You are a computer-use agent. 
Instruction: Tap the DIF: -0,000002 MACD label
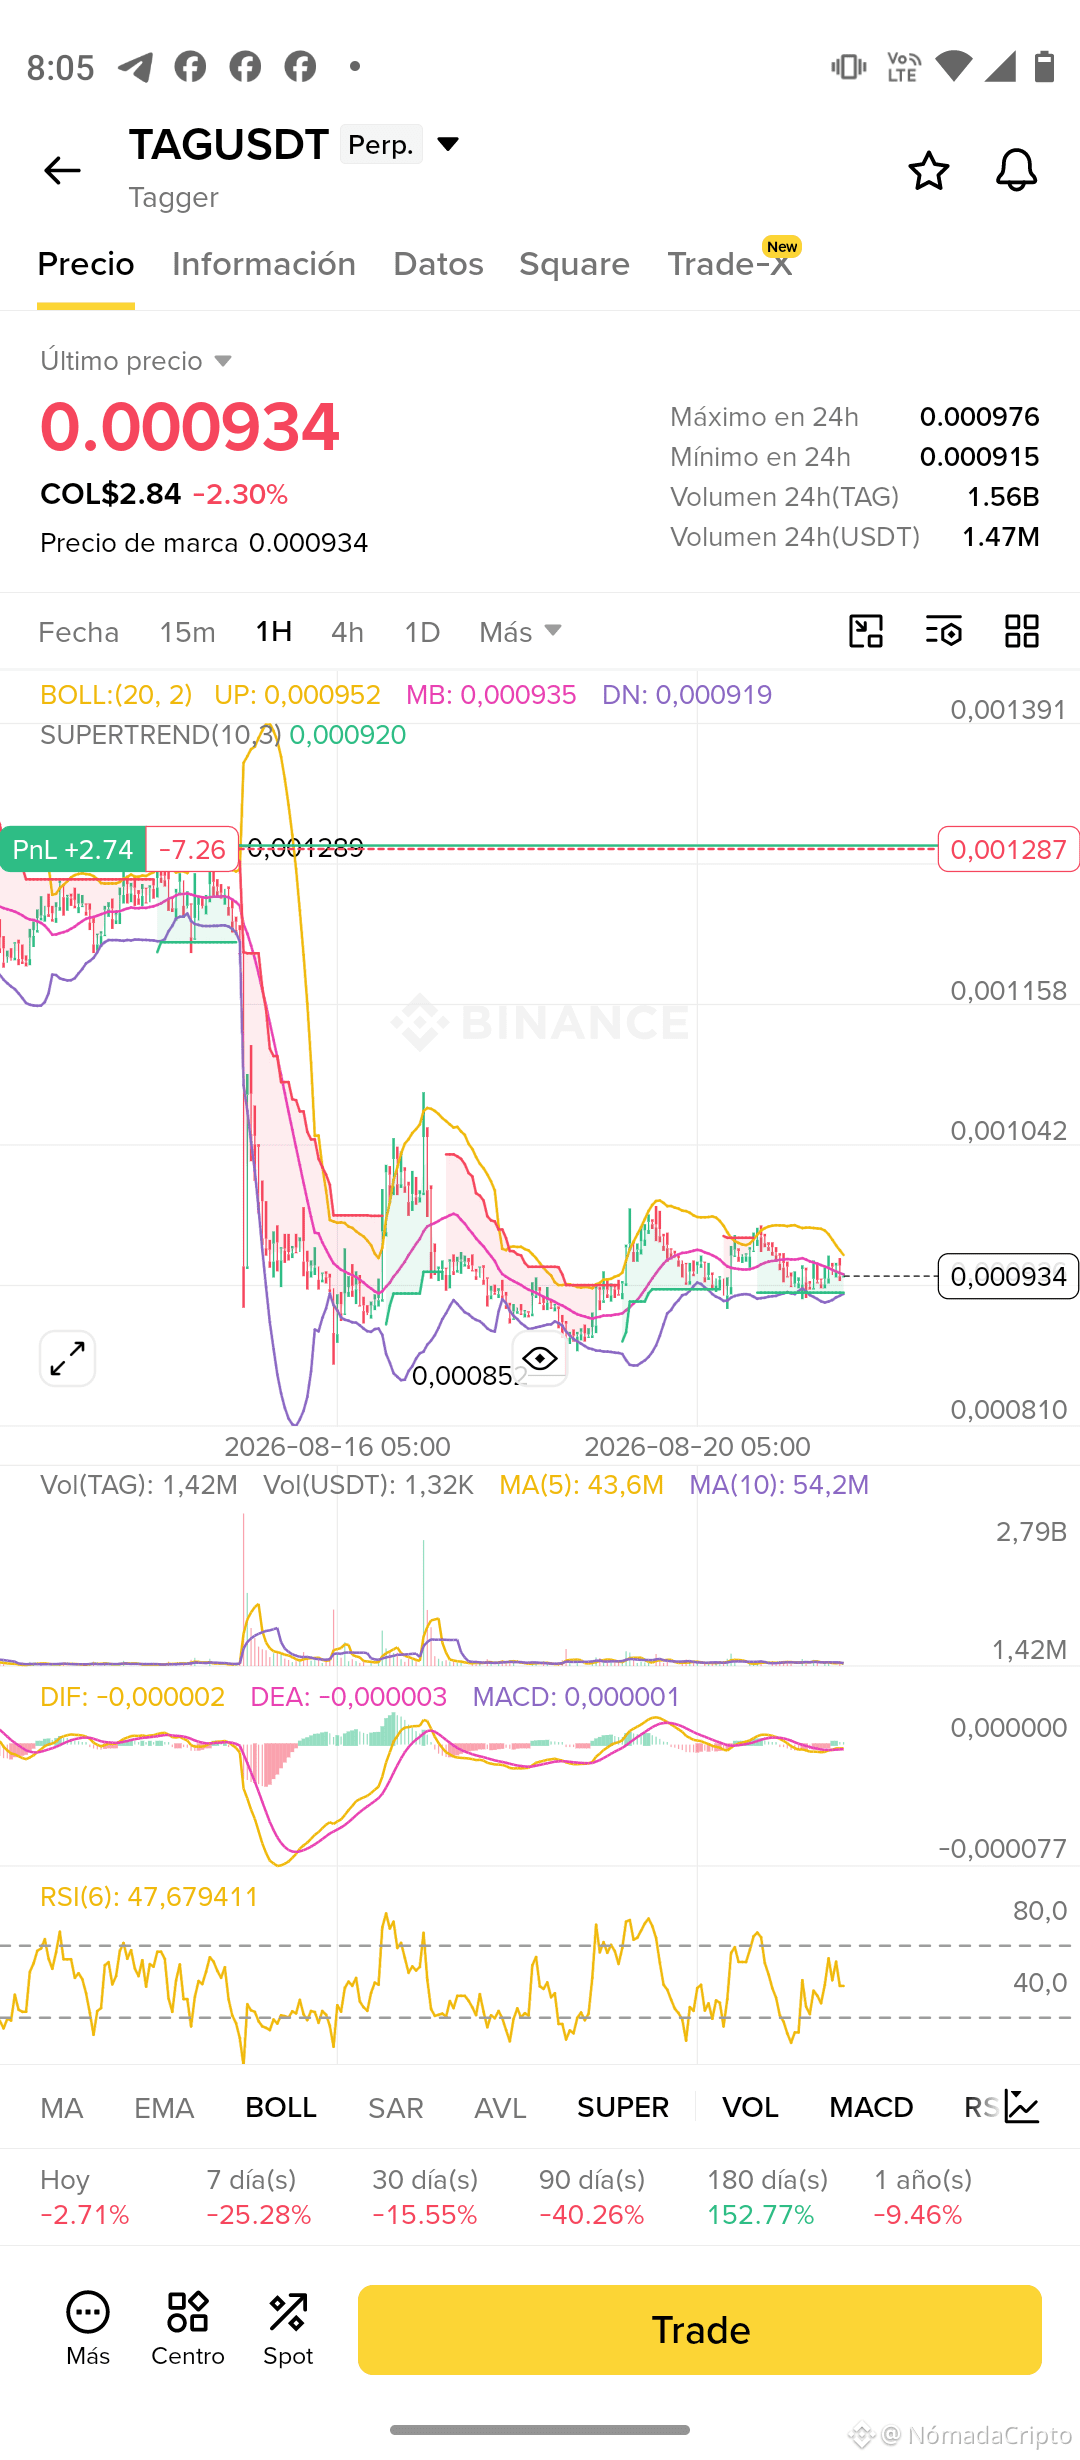(132, 1697)
